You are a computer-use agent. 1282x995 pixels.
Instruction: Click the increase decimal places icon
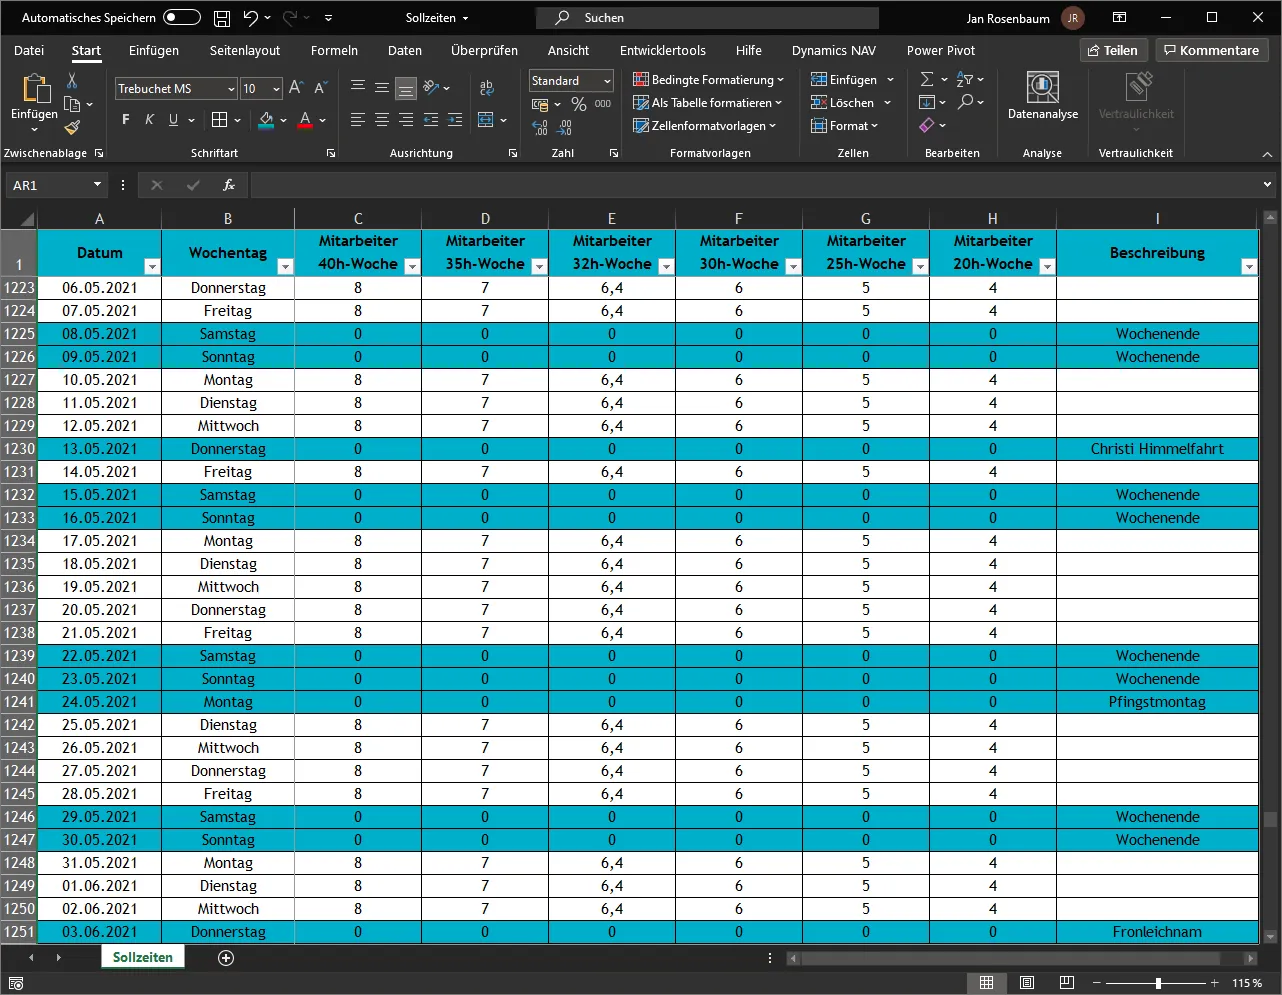540,128
